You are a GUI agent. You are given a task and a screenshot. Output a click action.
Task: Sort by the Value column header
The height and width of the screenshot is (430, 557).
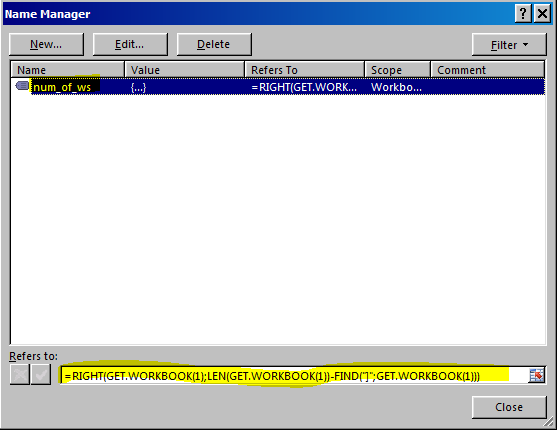click(184, 70)
